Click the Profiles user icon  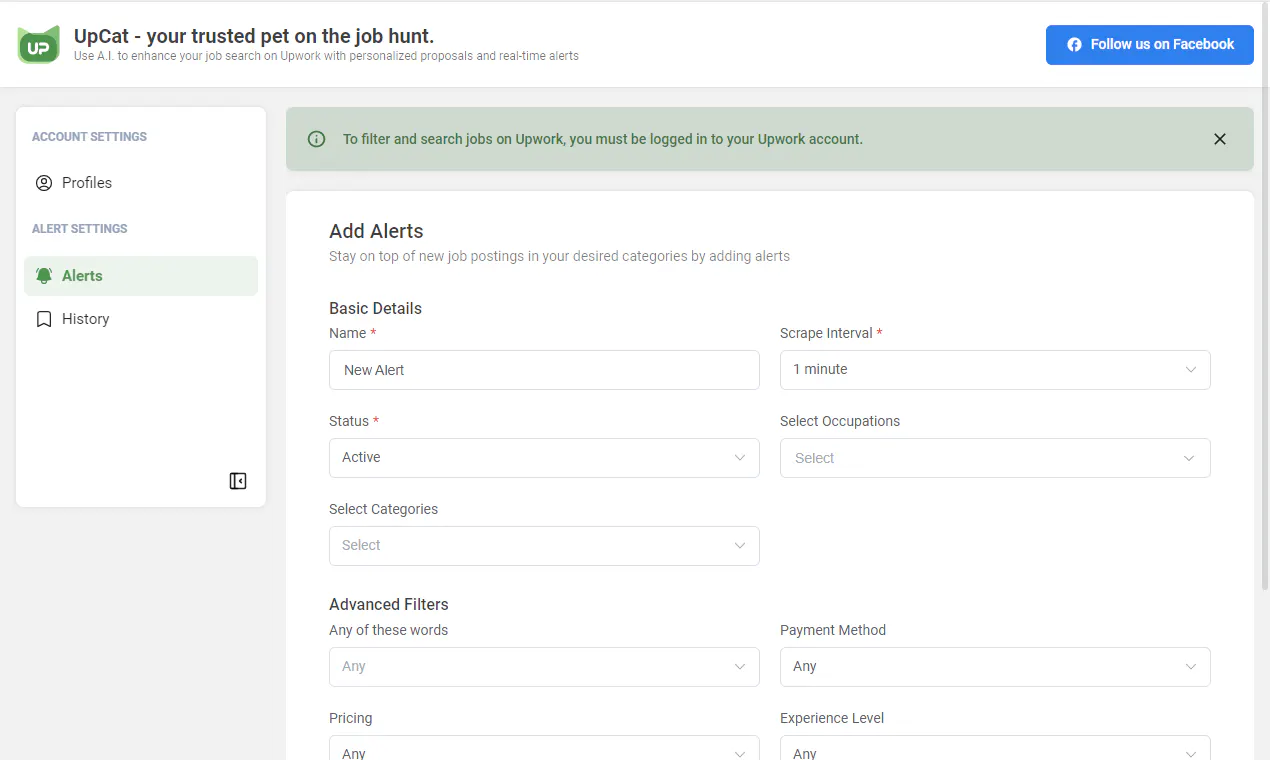point(44,183)
